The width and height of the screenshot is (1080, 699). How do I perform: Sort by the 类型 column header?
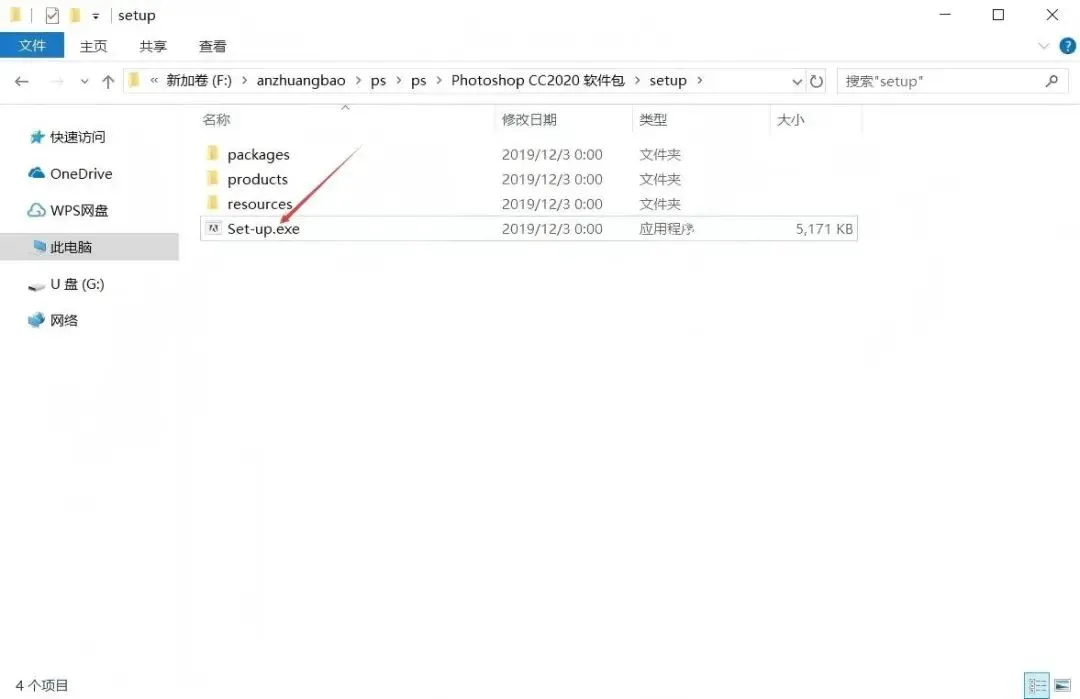tap(653, 120)
